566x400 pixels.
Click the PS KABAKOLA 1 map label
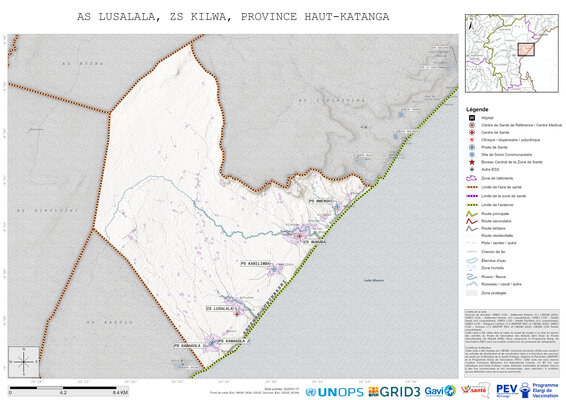pyautogui.click(x=189, y=346)
